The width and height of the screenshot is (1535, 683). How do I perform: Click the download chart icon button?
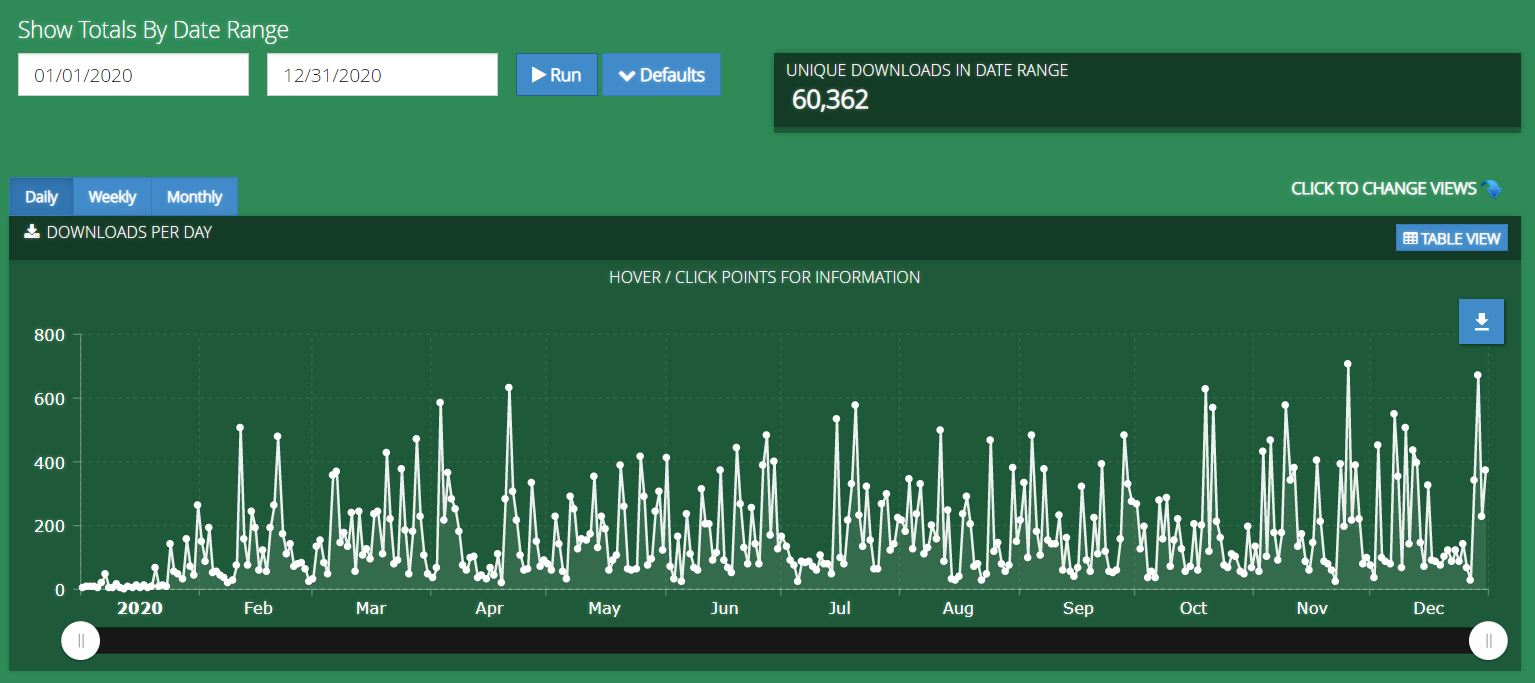pyautogui.click(x=1481, y=321)
